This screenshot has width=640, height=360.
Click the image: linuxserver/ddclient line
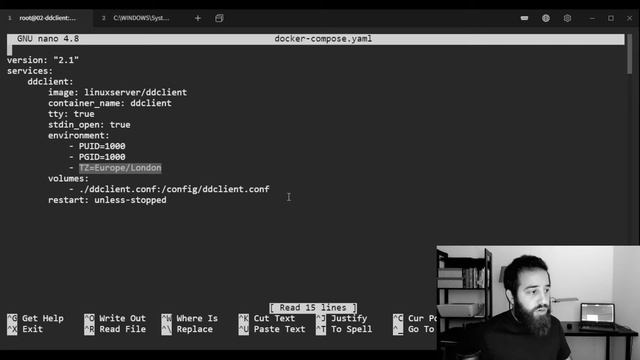(118, 92)
